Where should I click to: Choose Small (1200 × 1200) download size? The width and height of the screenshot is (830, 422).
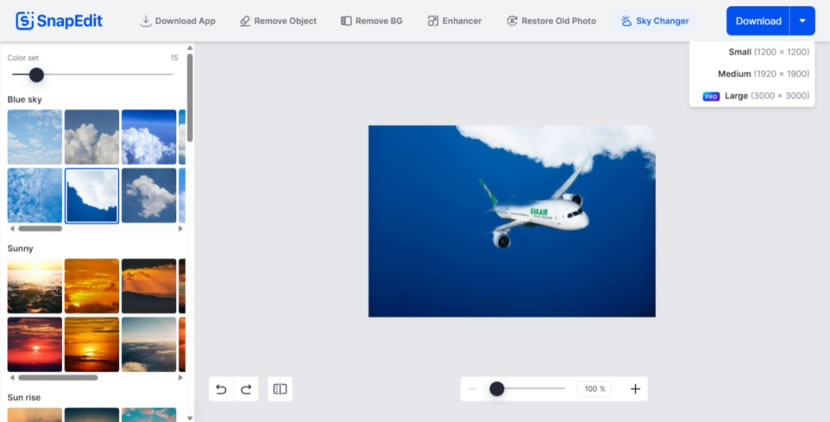click(x=768, y=52)
